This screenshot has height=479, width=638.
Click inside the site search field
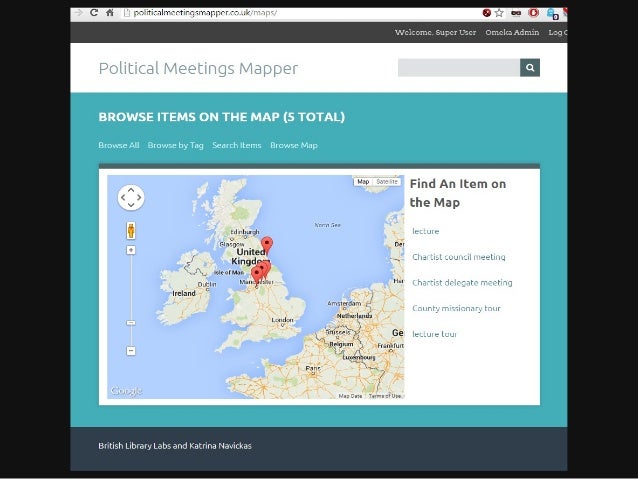(x=459, y=68)
